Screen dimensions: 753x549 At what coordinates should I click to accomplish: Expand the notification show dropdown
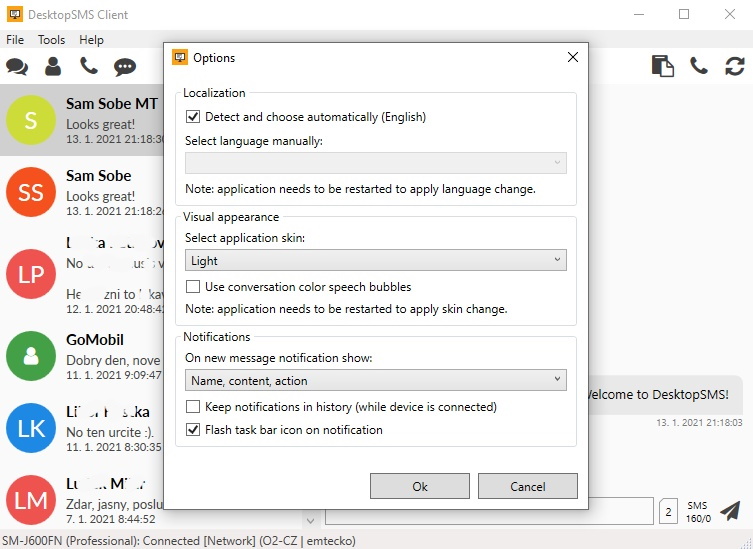375,381
